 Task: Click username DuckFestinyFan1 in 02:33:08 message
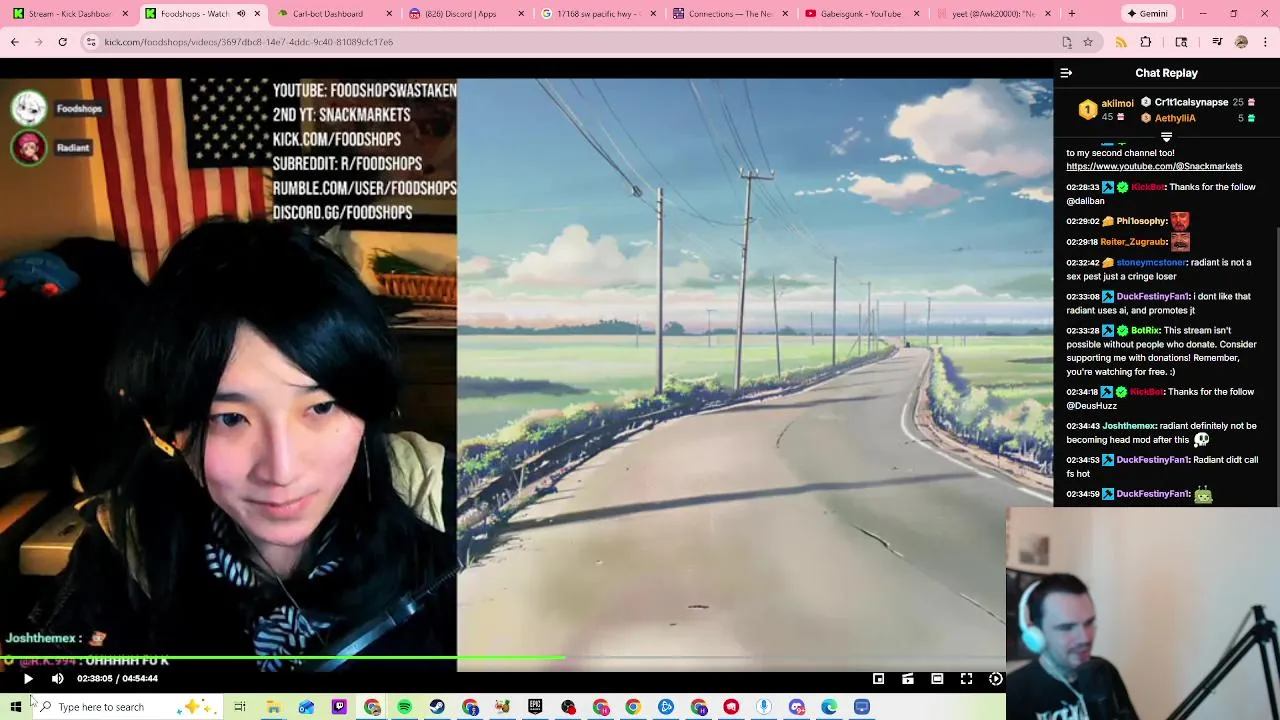[x=1152, y=296]
